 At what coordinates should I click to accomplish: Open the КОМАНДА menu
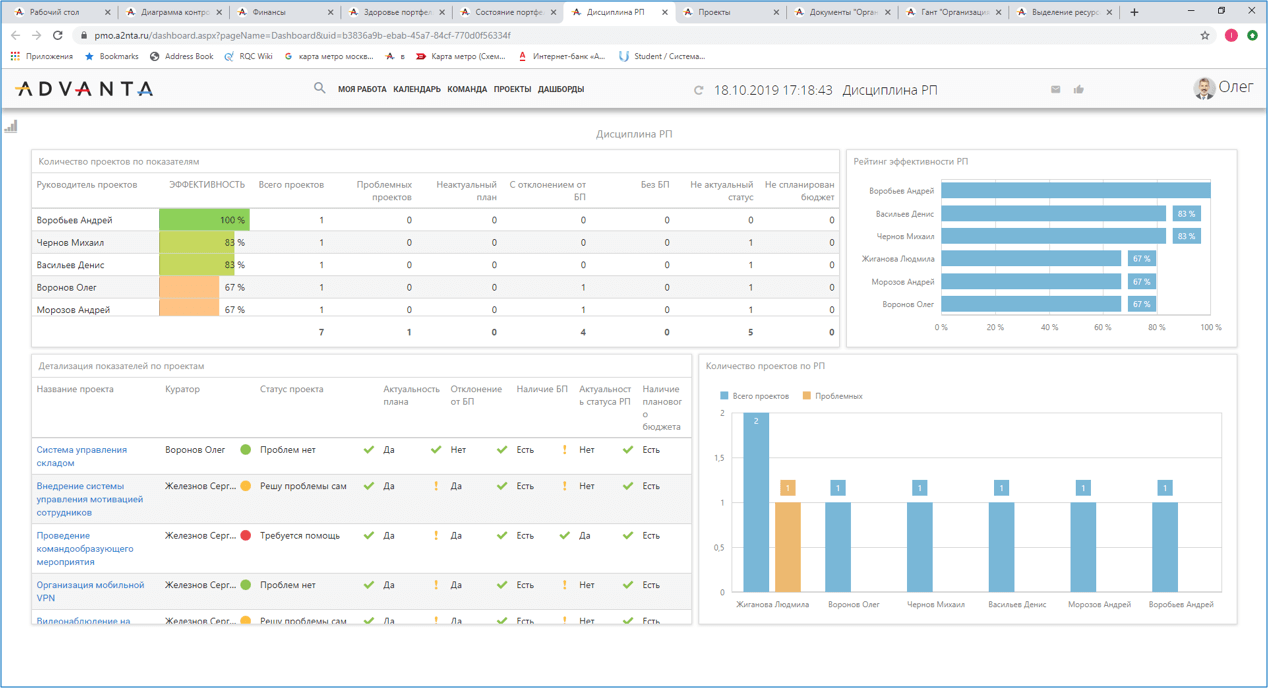coord(467,89)
